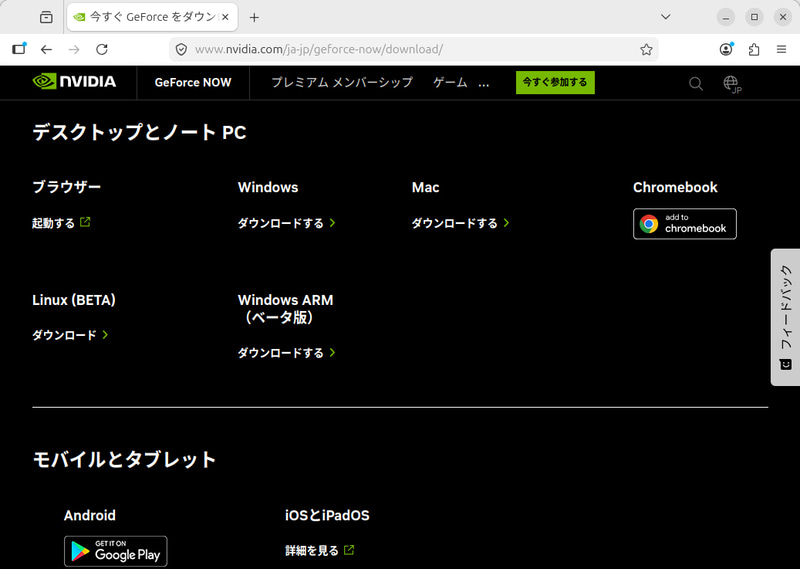Click the Firefox back arrow
The height and width of the screenshot is (569, 800).
[46, 50]
